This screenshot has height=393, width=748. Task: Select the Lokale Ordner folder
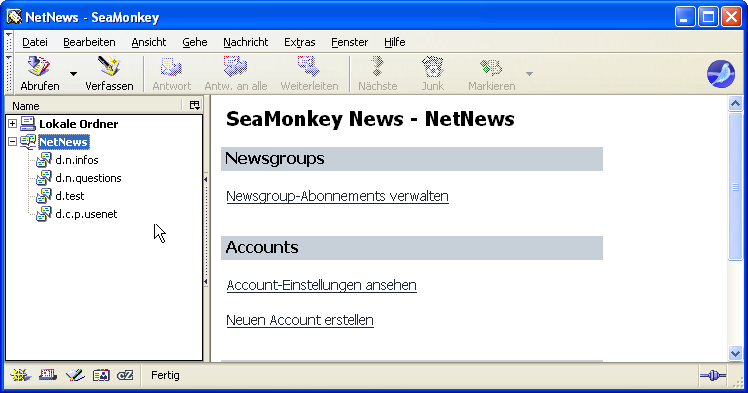tap(79, 124)
